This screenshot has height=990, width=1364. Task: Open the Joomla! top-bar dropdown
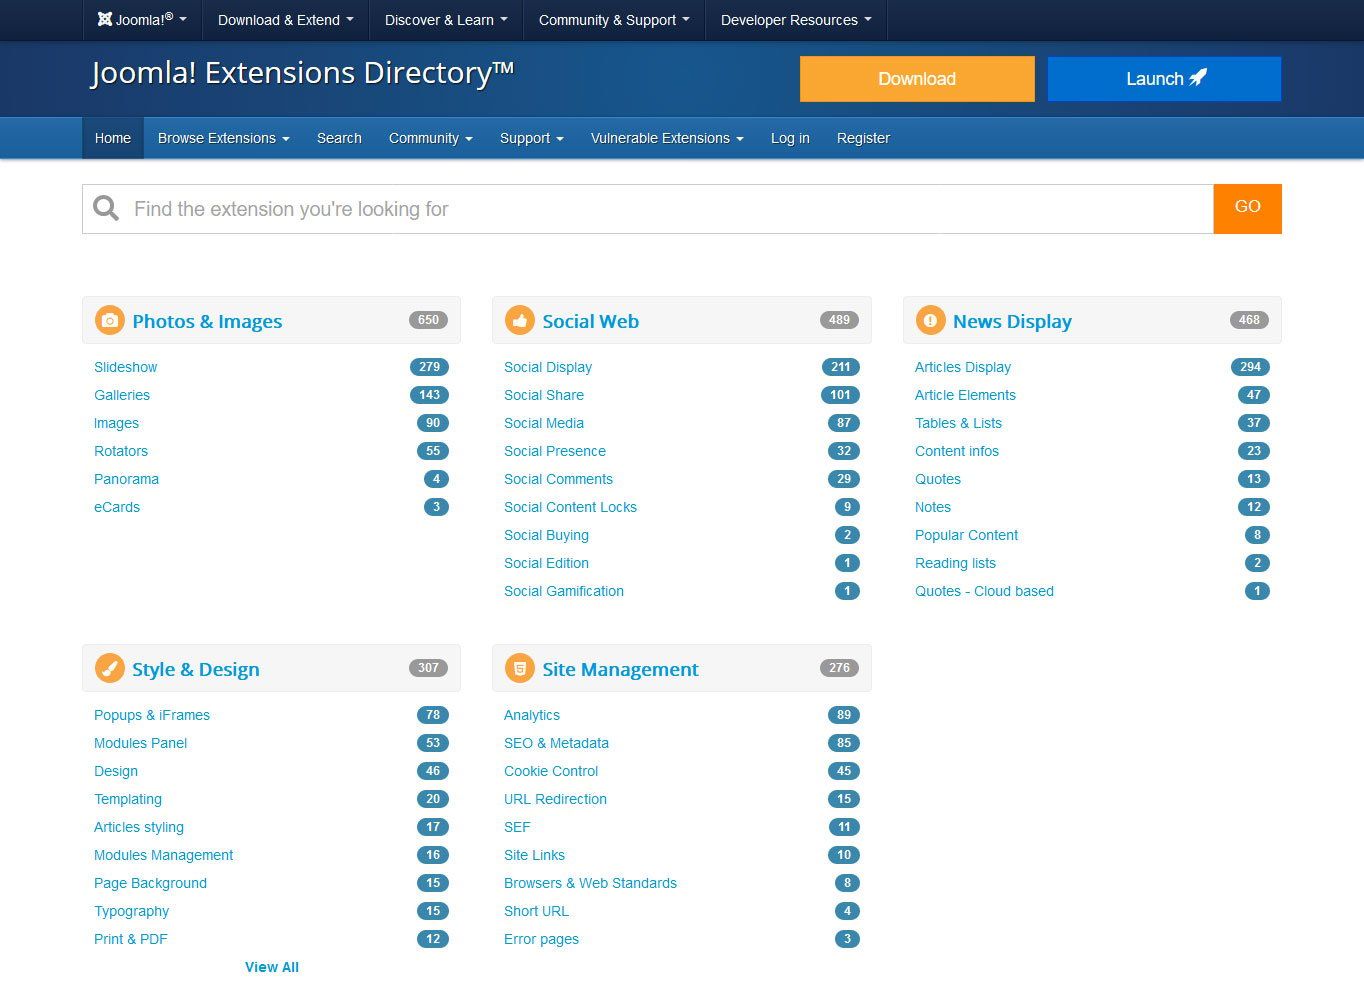[x=142, y=19]
